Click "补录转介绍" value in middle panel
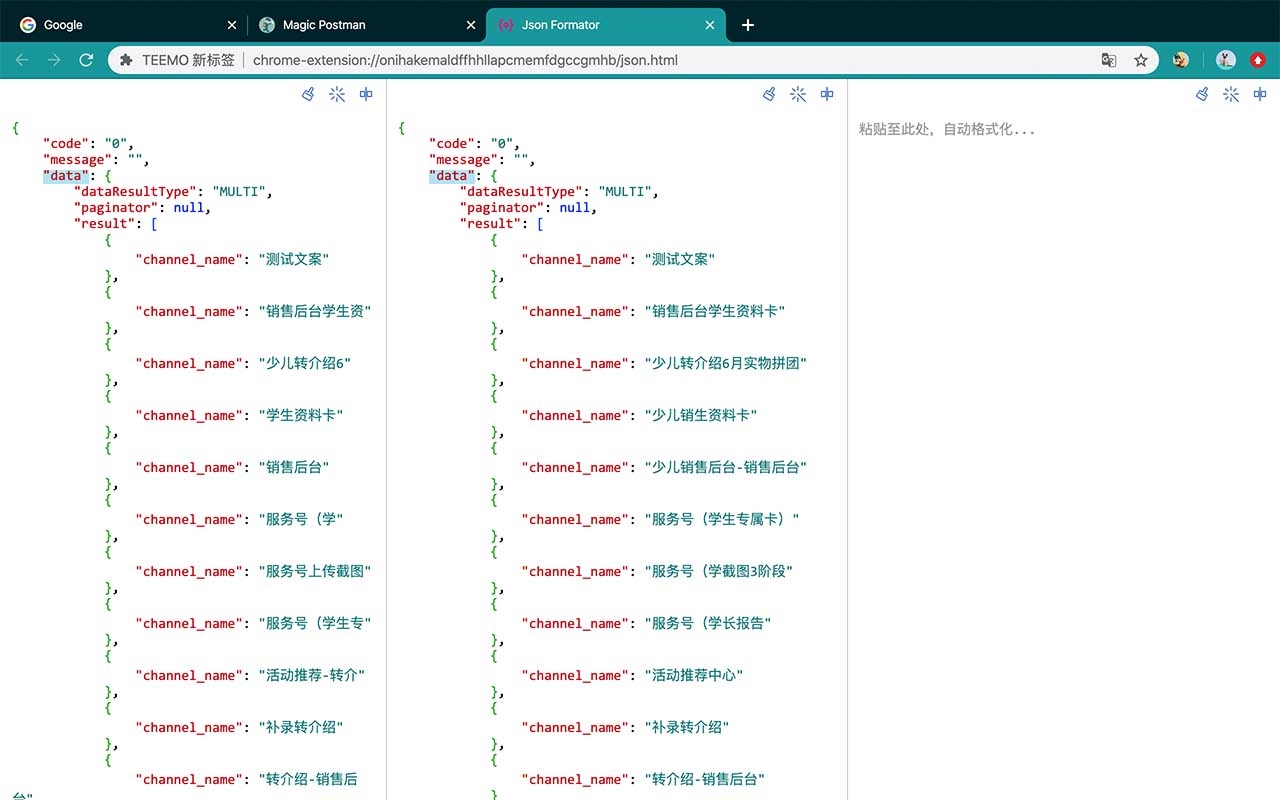Screen dimensions: 1280x800 pyautogui.click(x=687, y=728)
